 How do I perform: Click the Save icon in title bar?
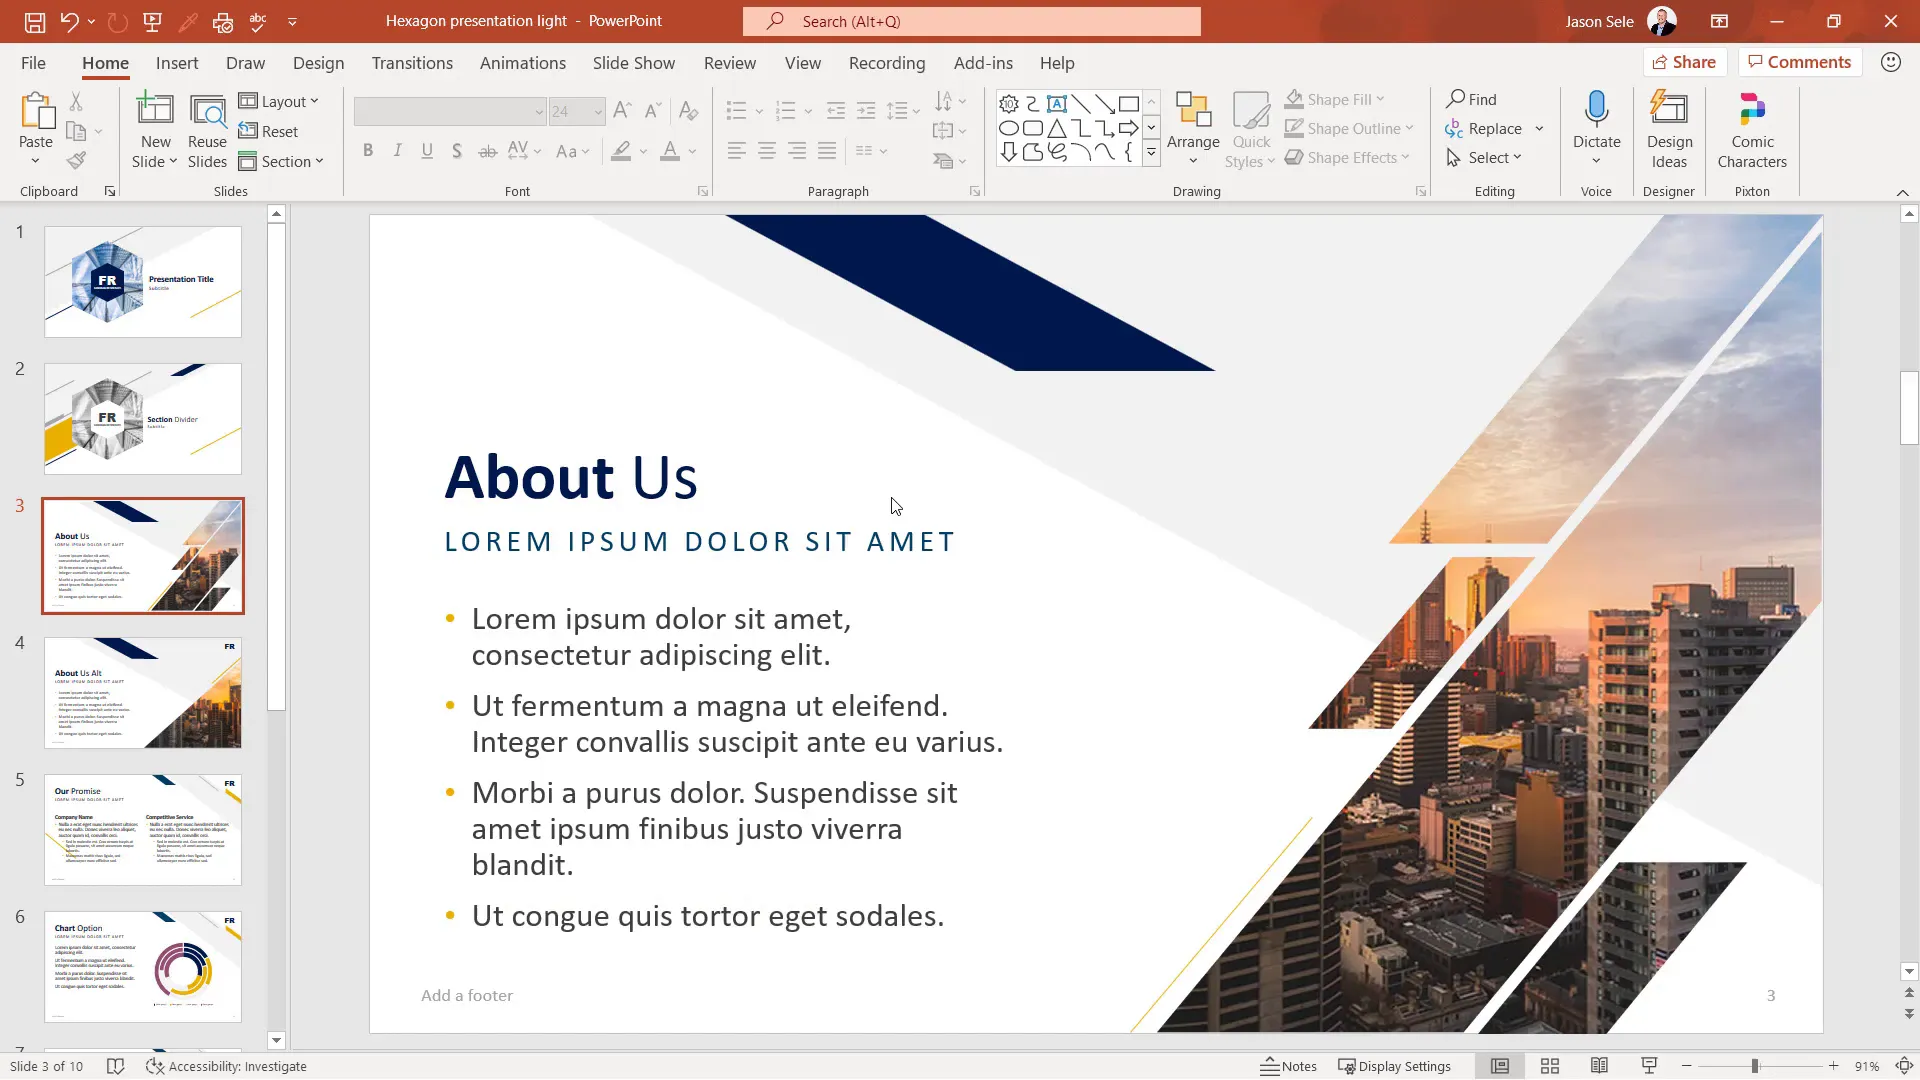click(35, 21)
